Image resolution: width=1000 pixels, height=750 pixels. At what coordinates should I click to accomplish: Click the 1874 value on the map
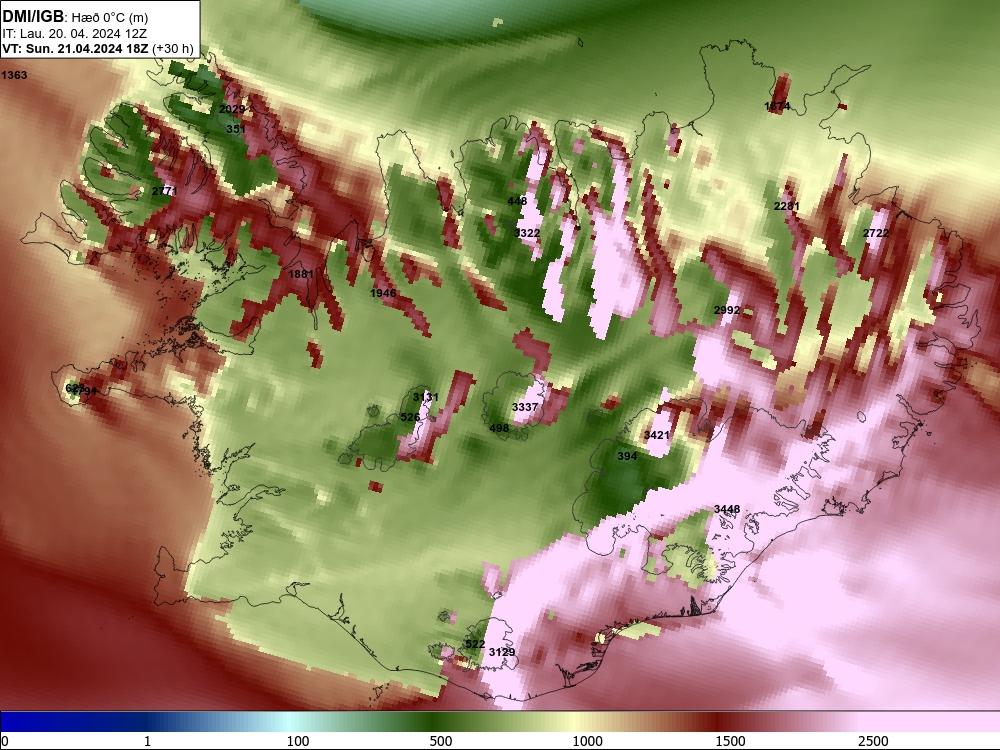(x=777, y=106)
